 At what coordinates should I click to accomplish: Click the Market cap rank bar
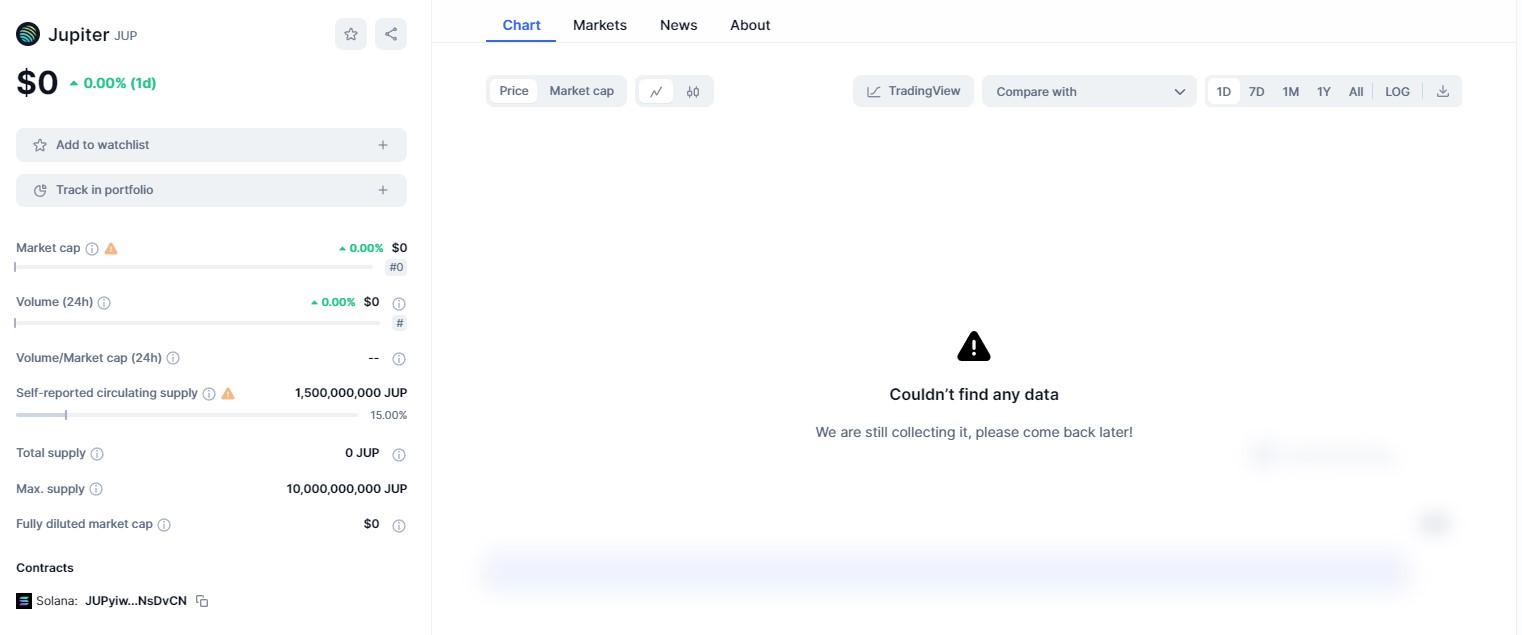coord(194,267)
